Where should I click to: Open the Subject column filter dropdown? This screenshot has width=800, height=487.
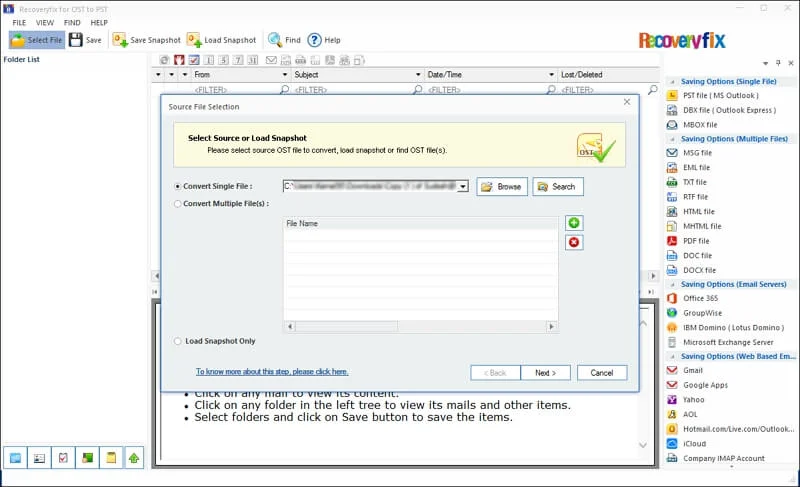(x=418, y=75)
